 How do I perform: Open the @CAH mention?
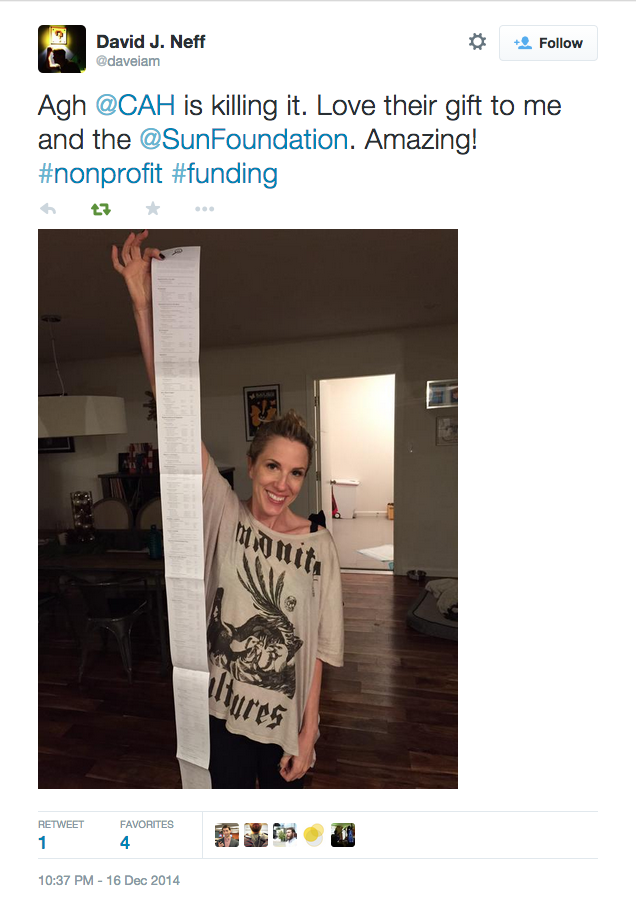coord(135,106)
